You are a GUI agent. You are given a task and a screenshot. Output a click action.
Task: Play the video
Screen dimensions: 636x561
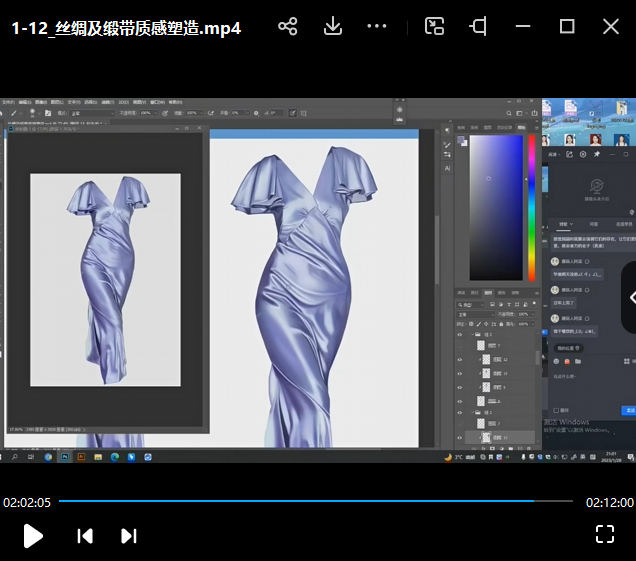[33, 536]
